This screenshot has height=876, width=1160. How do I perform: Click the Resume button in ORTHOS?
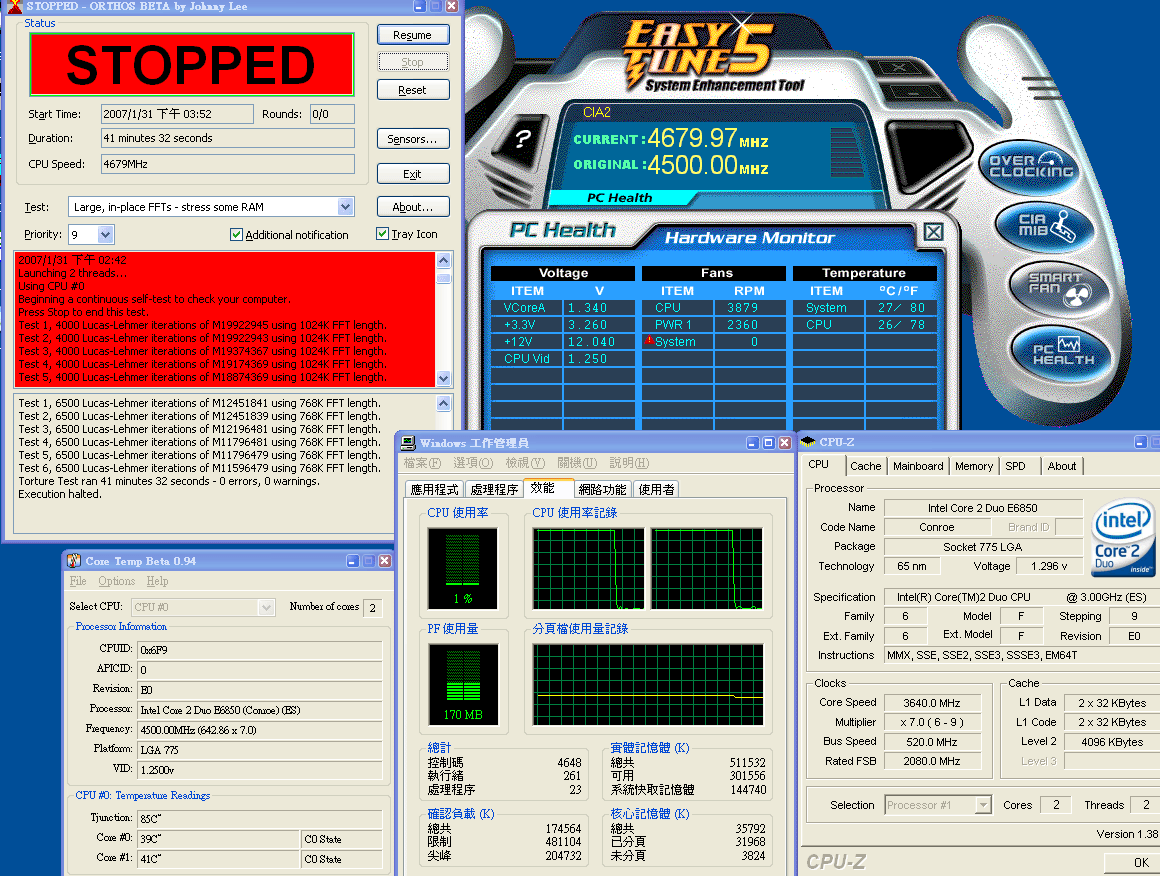pos(413,35)
